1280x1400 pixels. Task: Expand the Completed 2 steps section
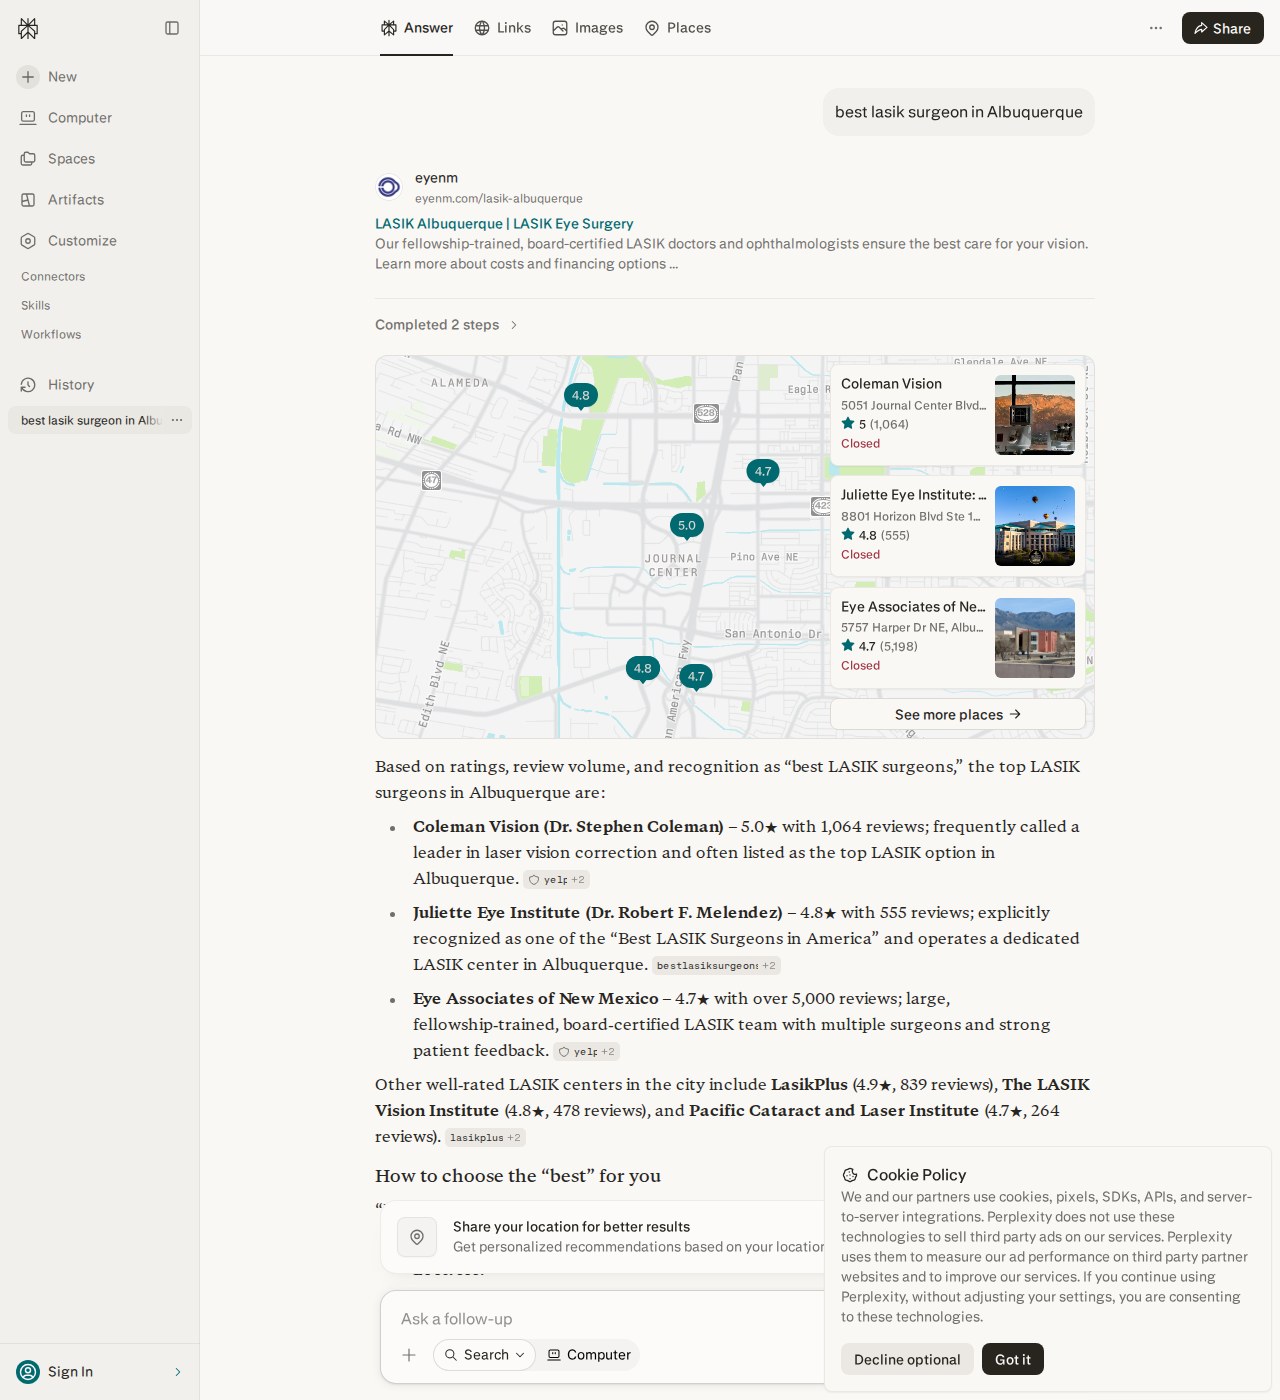click(447, 325)
